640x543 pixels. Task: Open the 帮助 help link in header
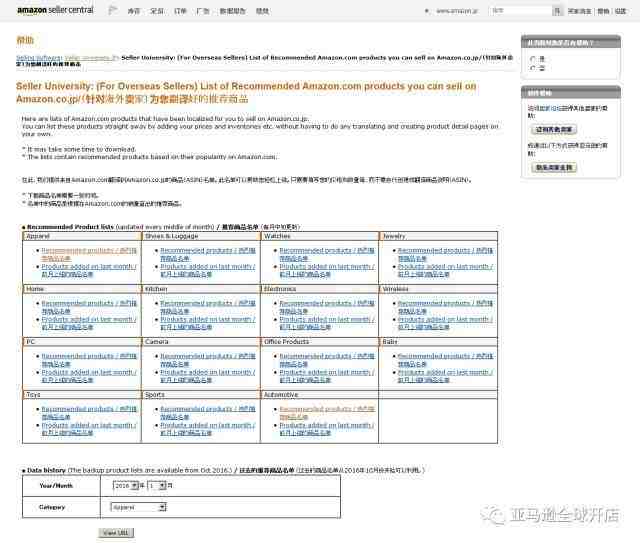pos(603,11)
